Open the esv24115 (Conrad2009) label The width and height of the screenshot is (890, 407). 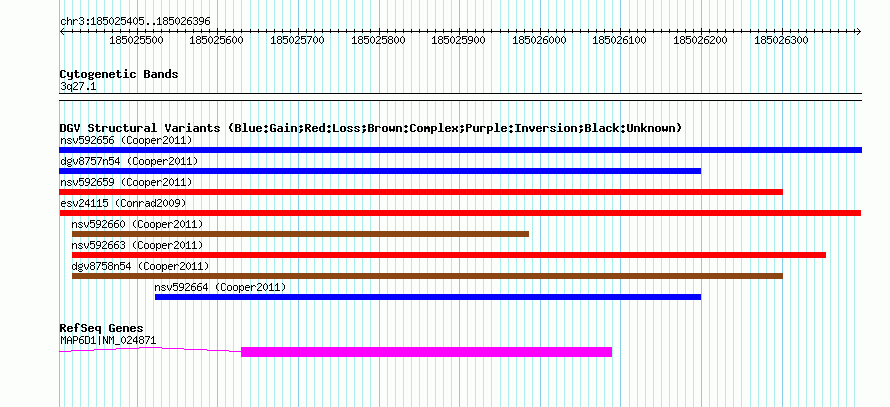pos(123,203)
